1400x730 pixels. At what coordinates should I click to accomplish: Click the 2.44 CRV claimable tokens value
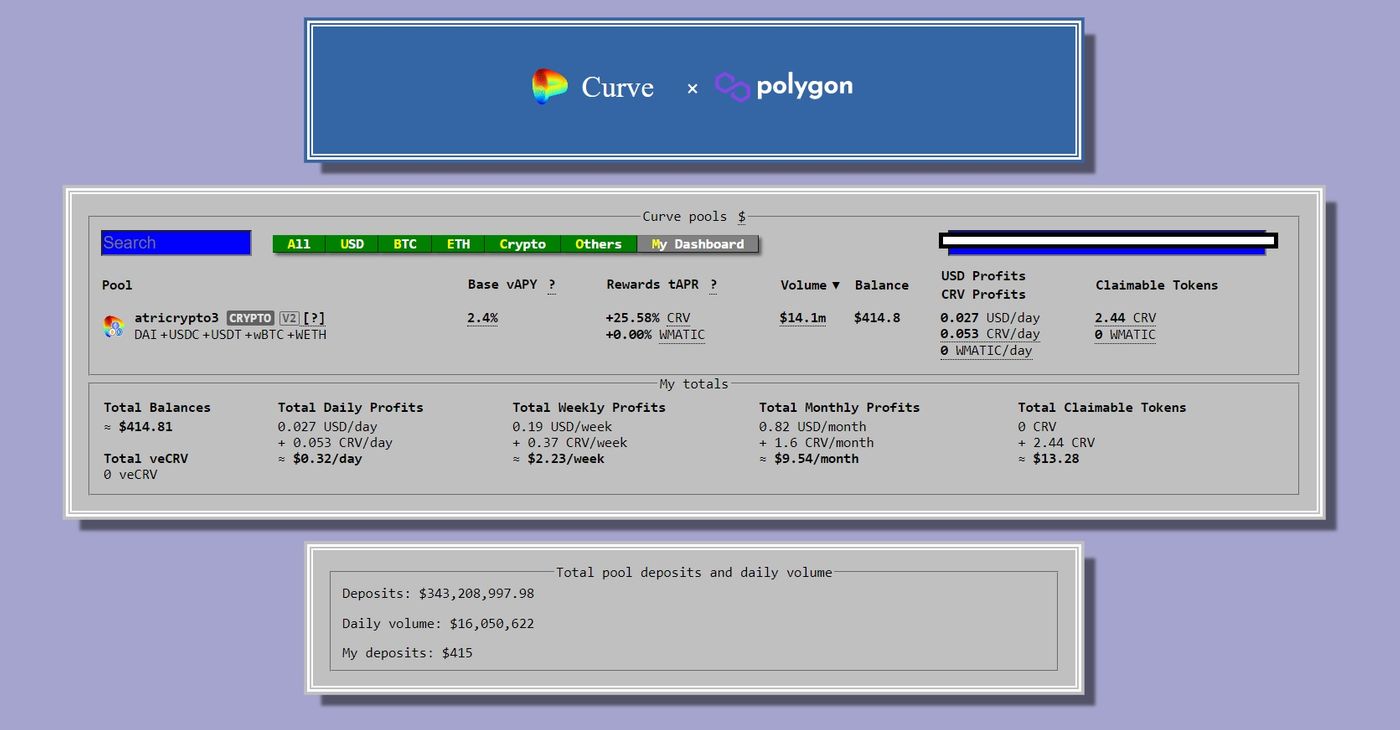[1125, 318]
